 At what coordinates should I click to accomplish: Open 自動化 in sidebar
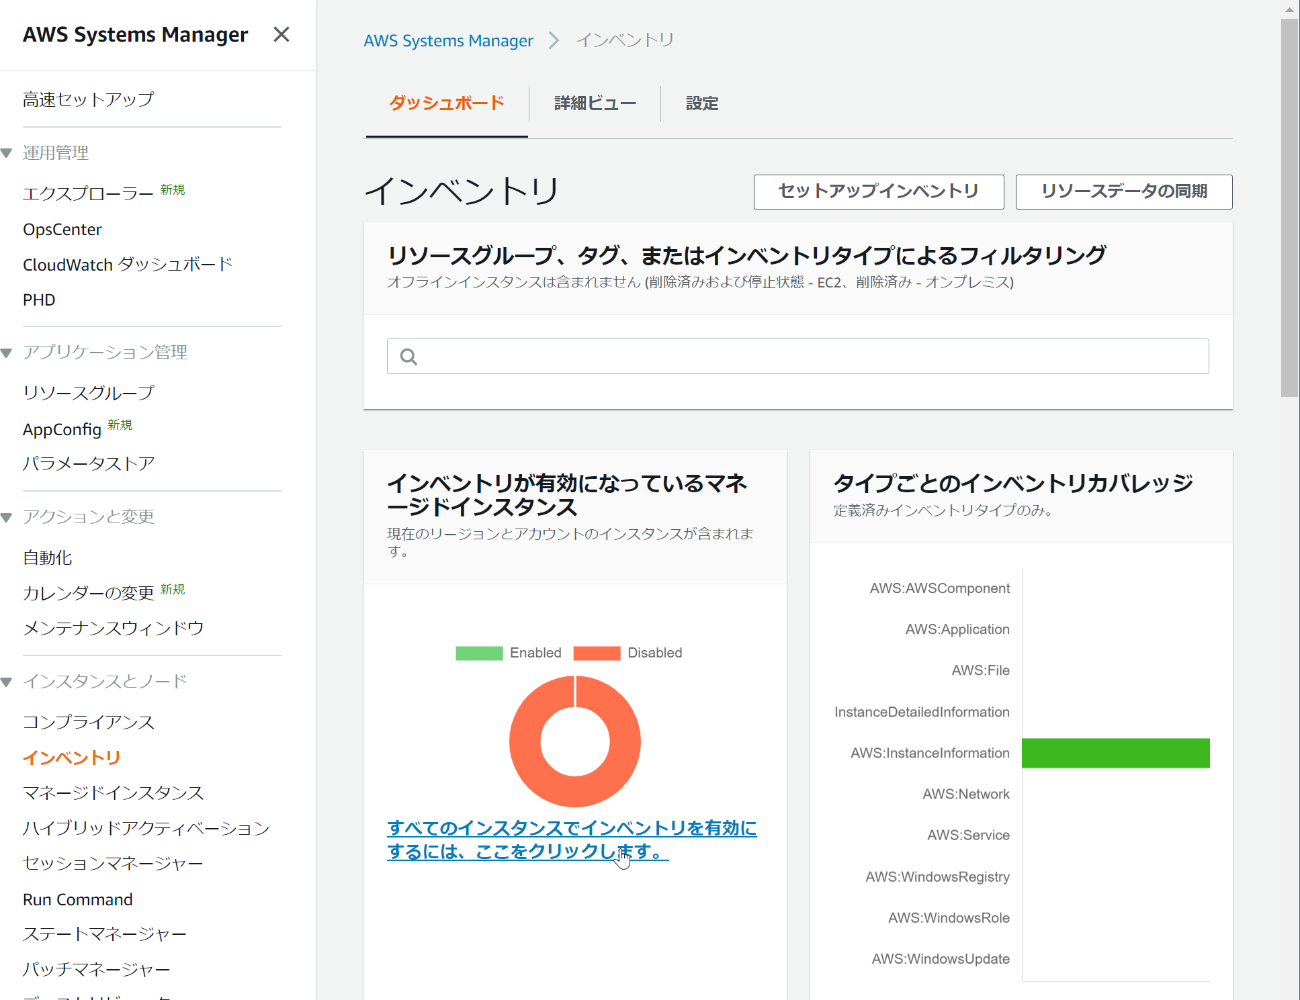(x=47, y=558)
